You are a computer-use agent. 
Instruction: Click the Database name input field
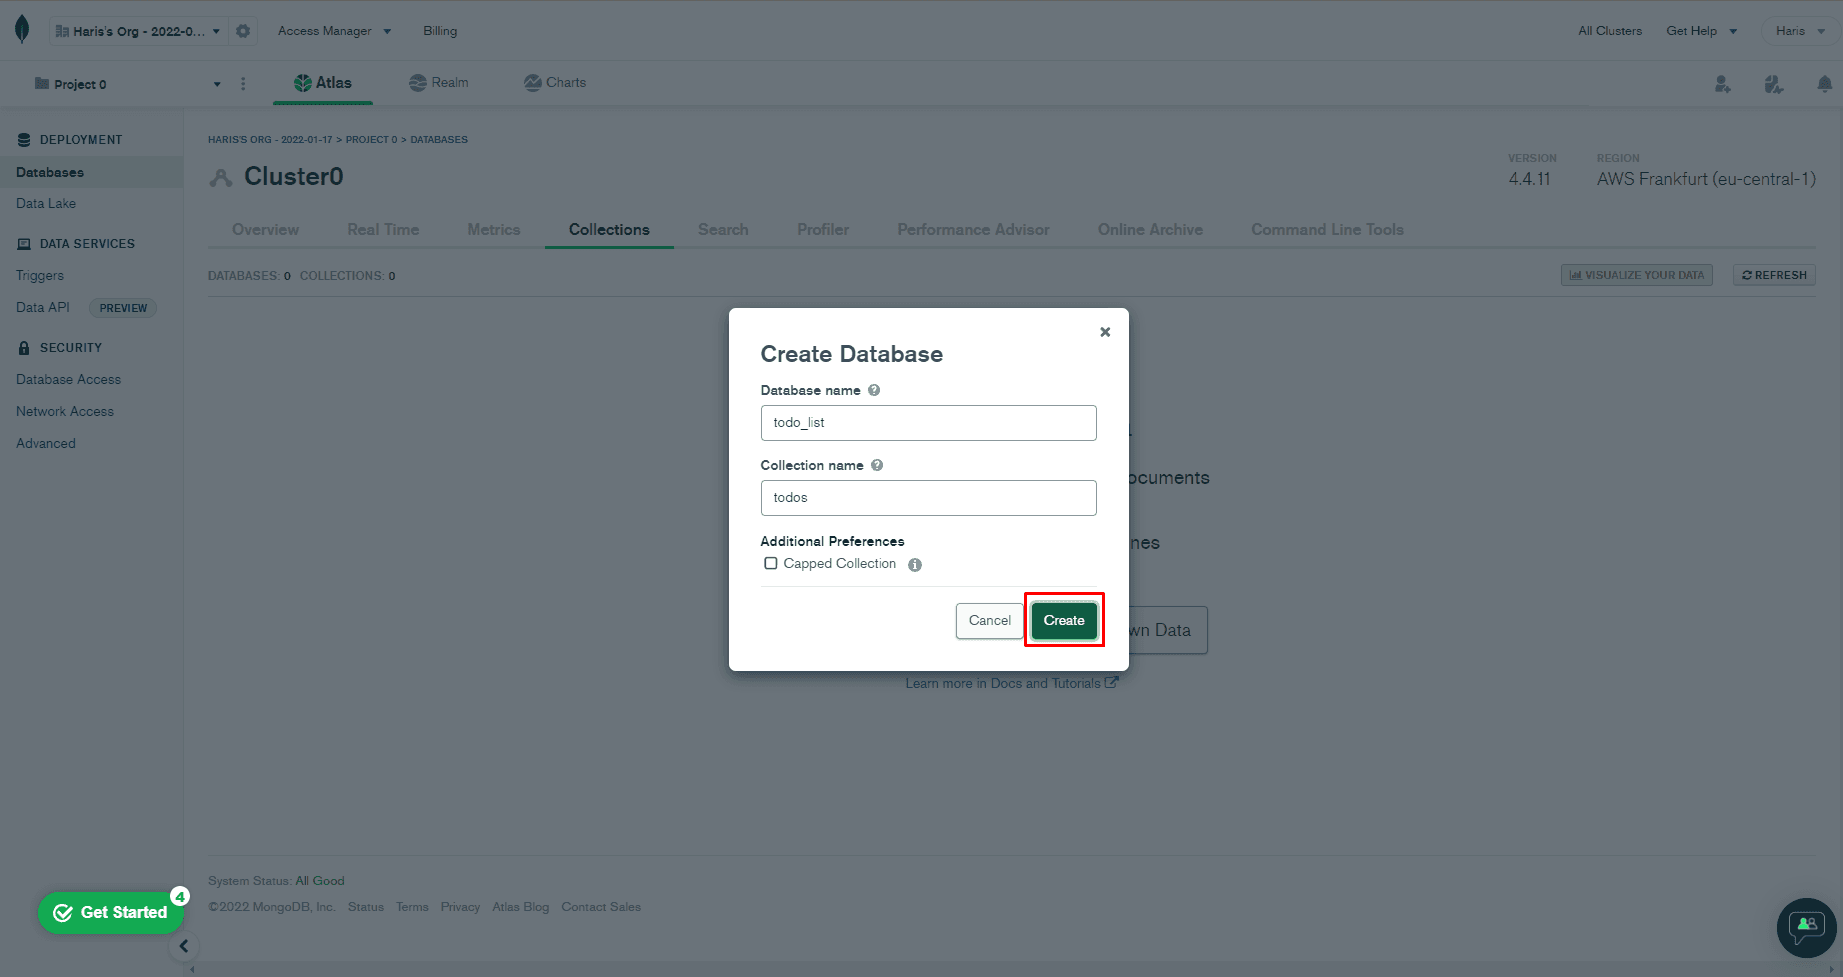(928, 423)
